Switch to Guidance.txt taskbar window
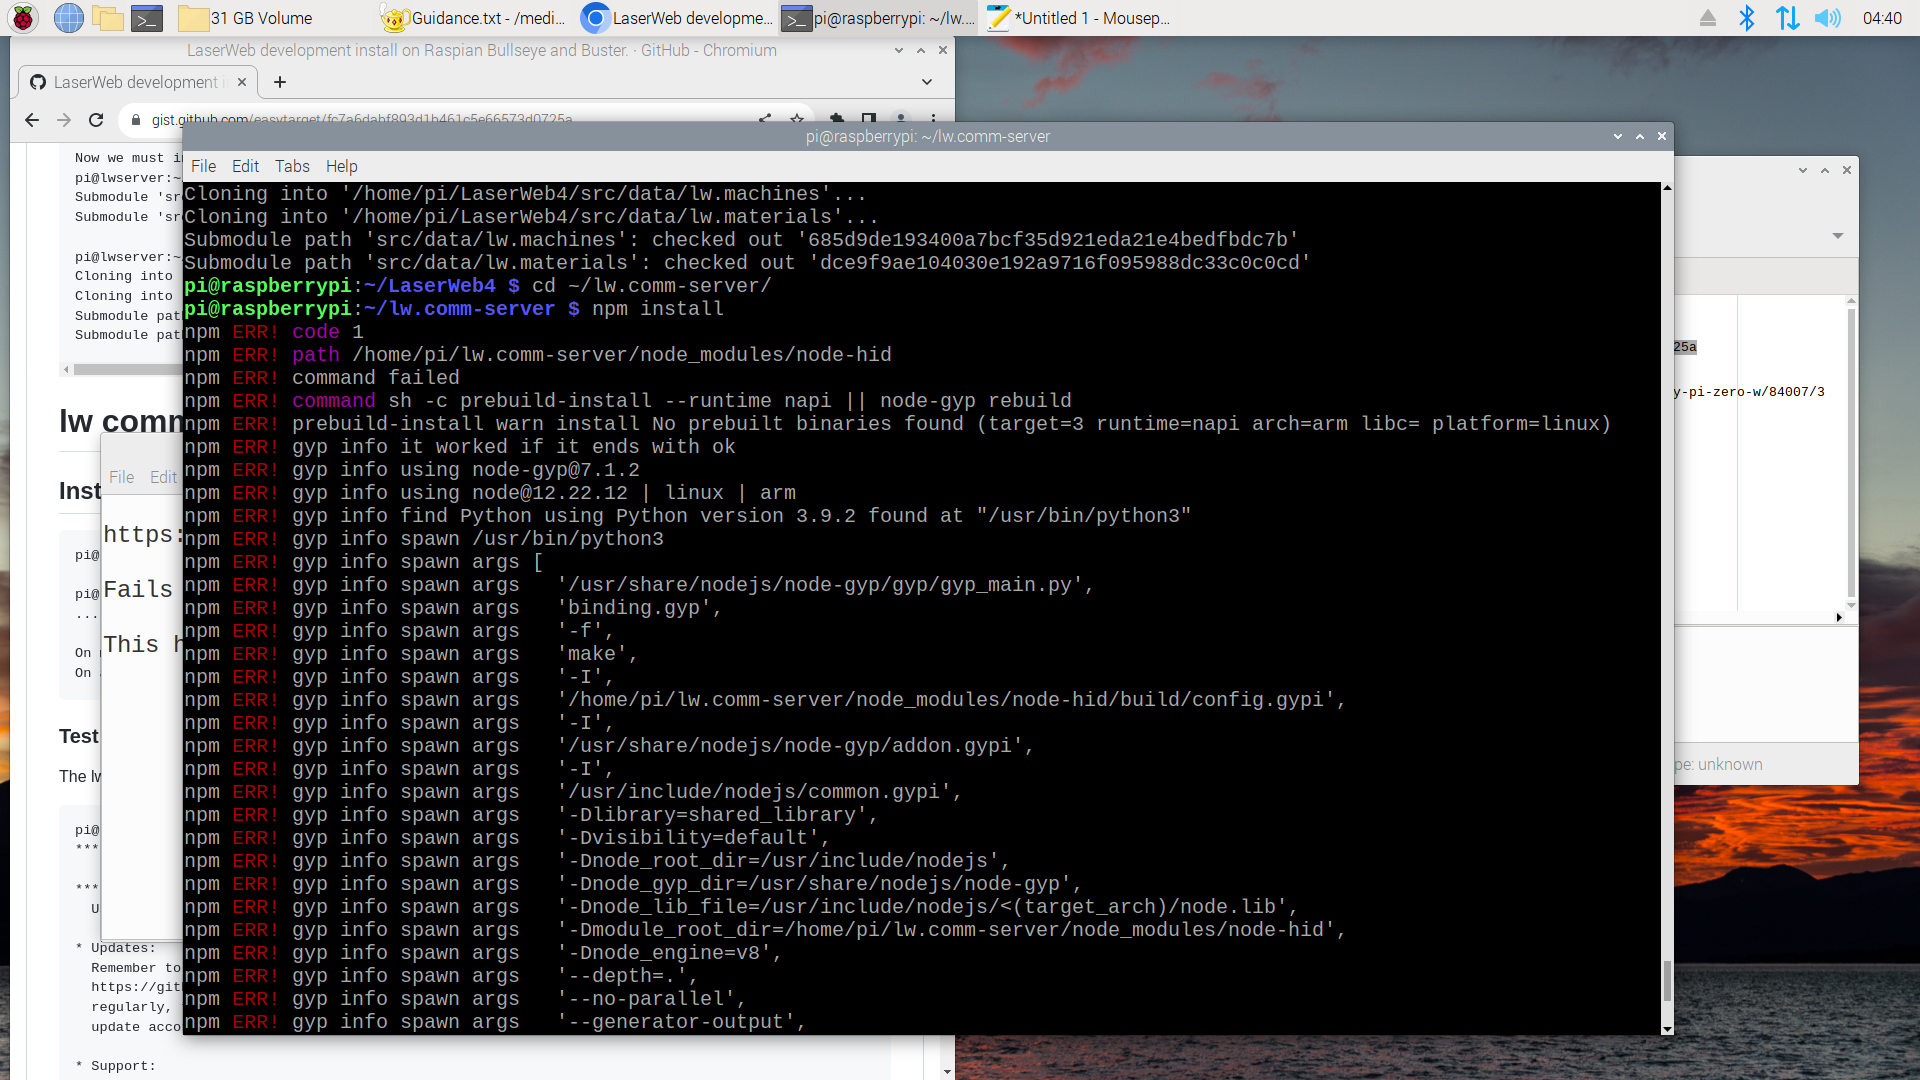Image resolution: width=1920 pixels, height=1080 pixels. pyautogui.click(x=474, y=18)
